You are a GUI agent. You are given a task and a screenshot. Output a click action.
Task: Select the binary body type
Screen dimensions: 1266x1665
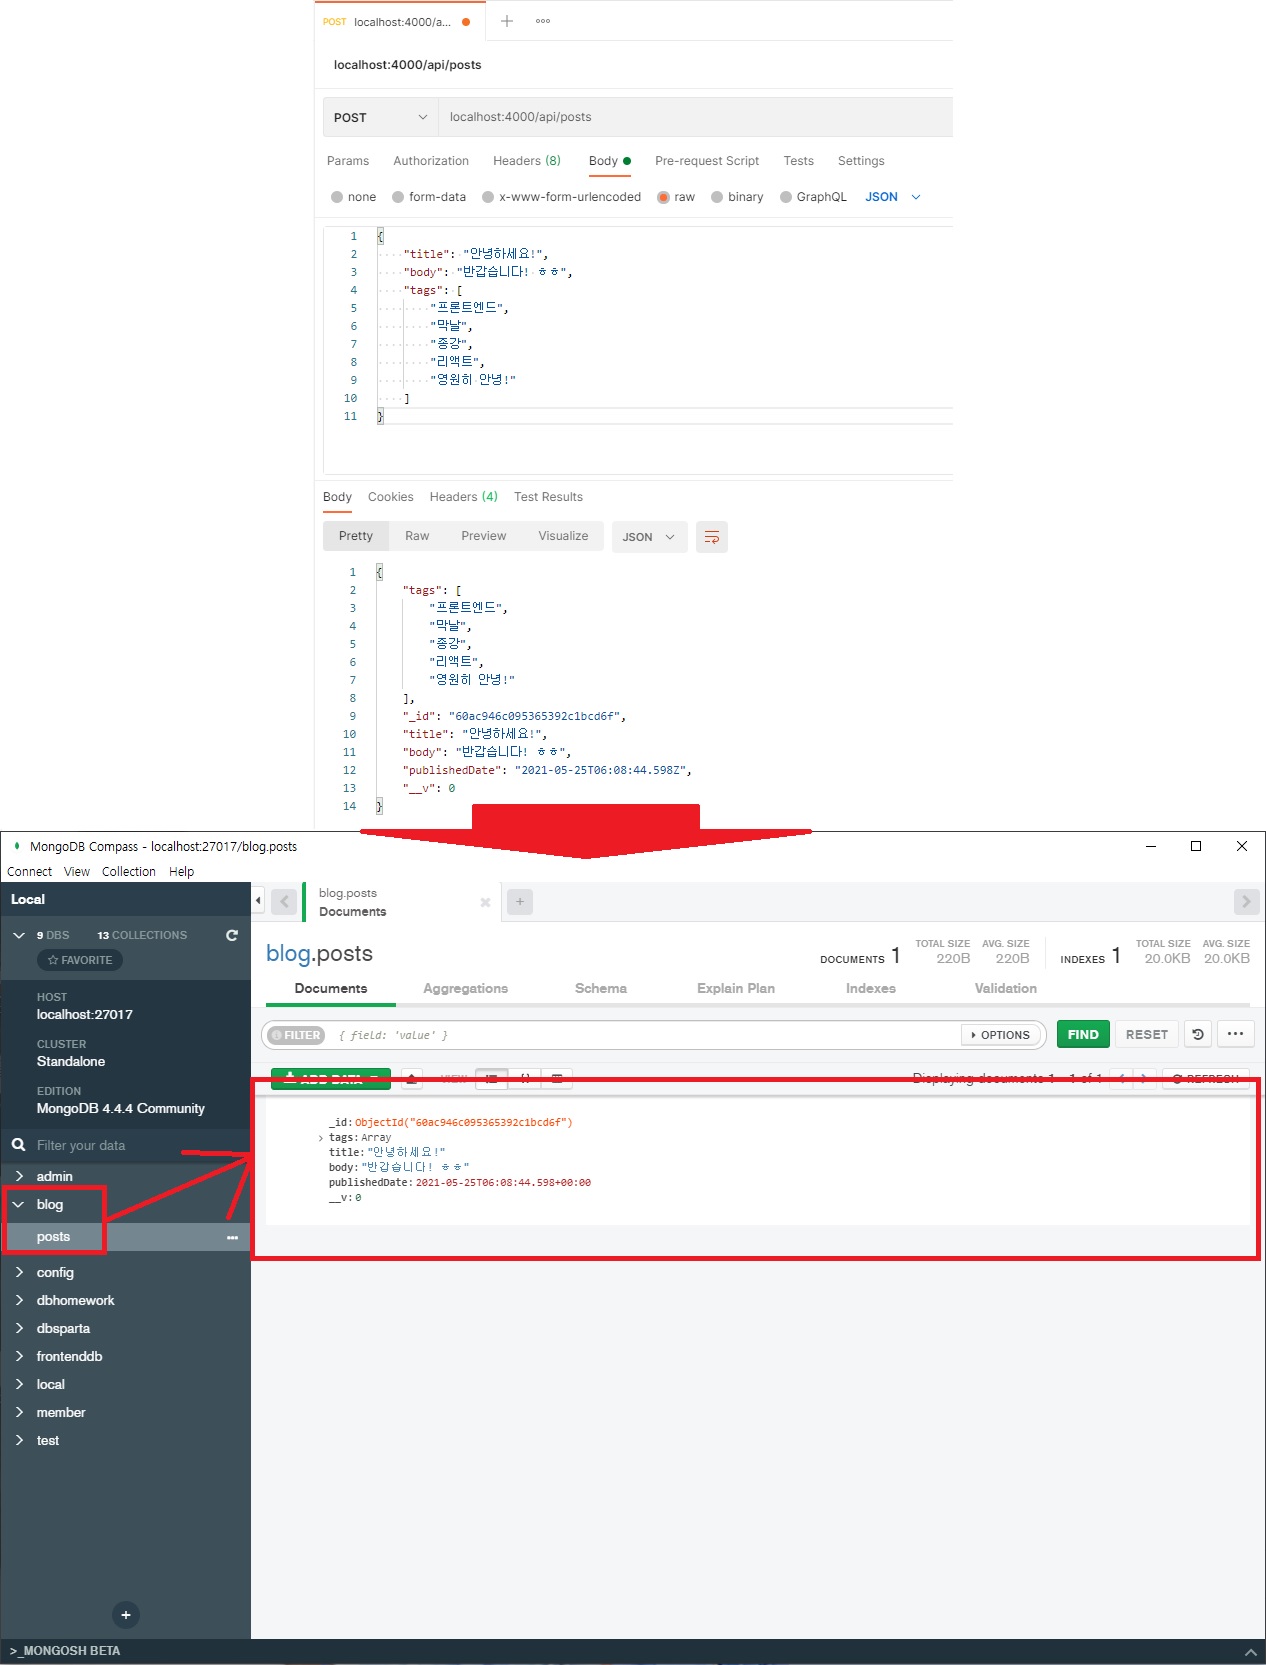click(737, 197)
